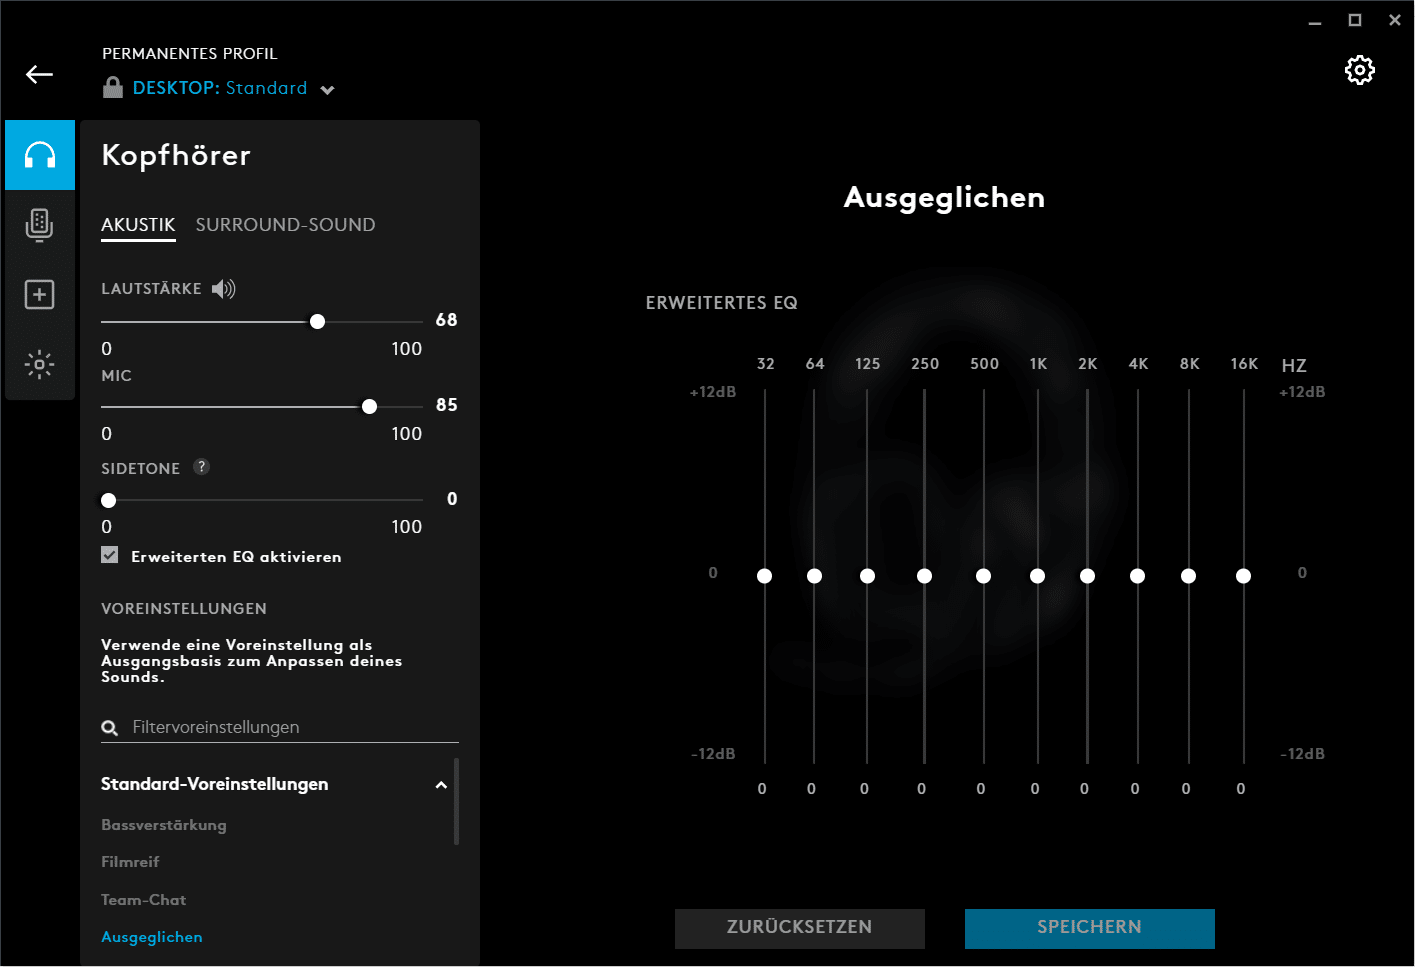Disable the Erweiterten EQ aktivieren checkbox
Viewport: 1415px width, 967px height.
click(x=110, y=555)
